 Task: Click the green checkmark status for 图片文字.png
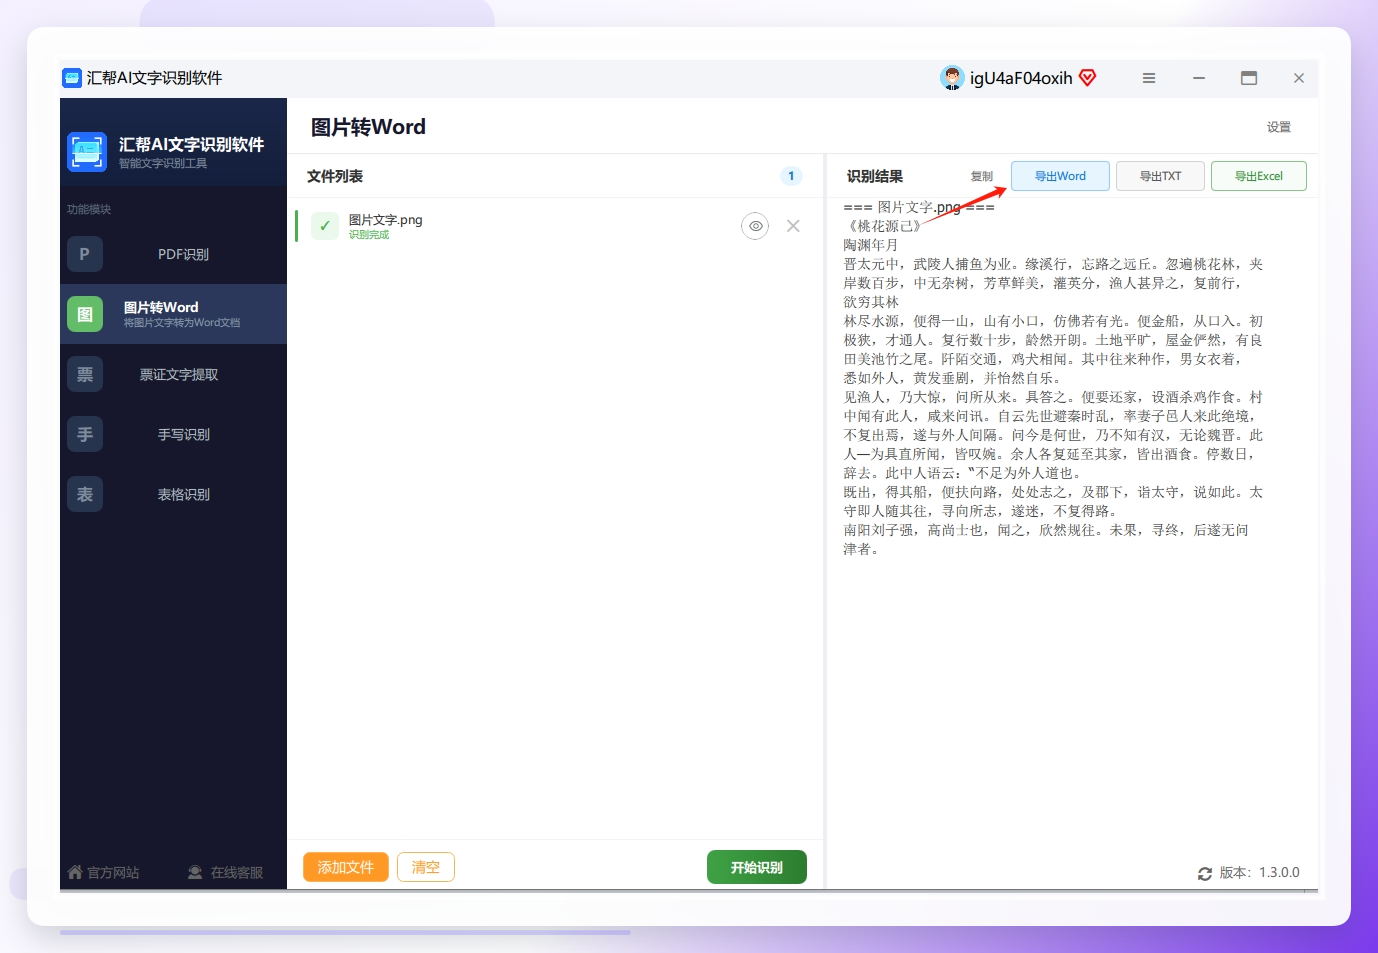click(x=325, y=226)
